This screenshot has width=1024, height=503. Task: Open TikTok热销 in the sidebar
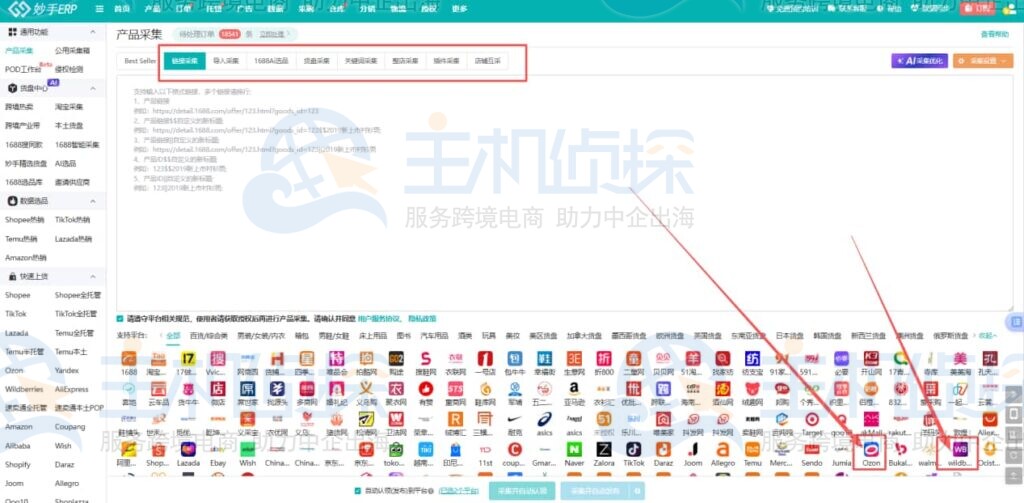[72, 220]
